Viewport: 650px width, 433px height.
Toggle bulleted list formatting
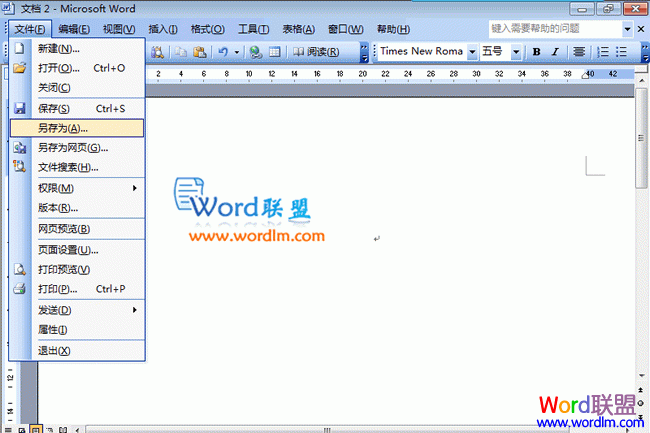click(x=621, y=52)
